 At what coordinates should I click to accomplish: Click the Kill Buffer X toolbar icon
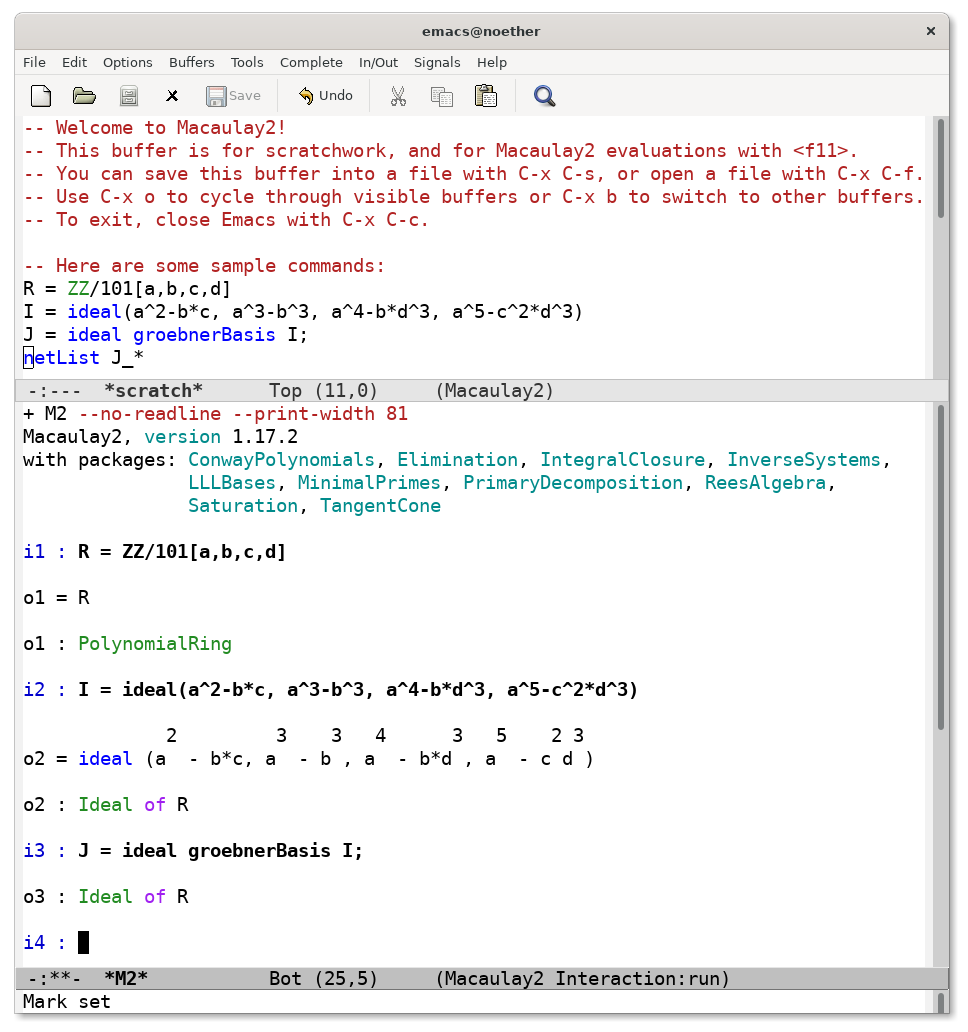(x=172, y=96)
